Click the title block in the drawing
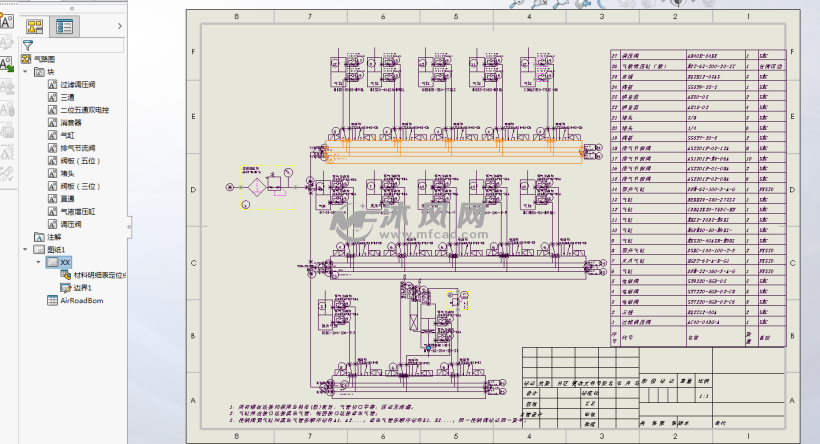 pyautogui.click(x=654, y=387)
